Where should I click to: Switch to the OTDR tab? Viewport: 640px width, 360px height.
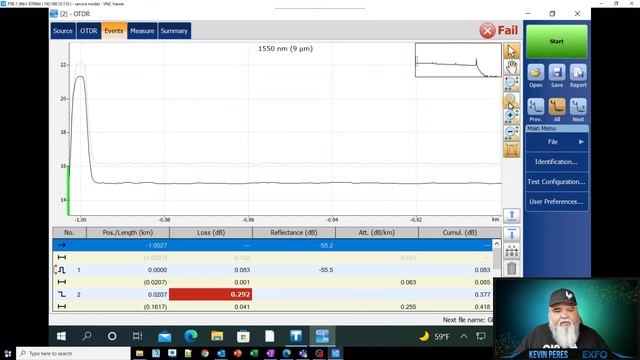89,31
